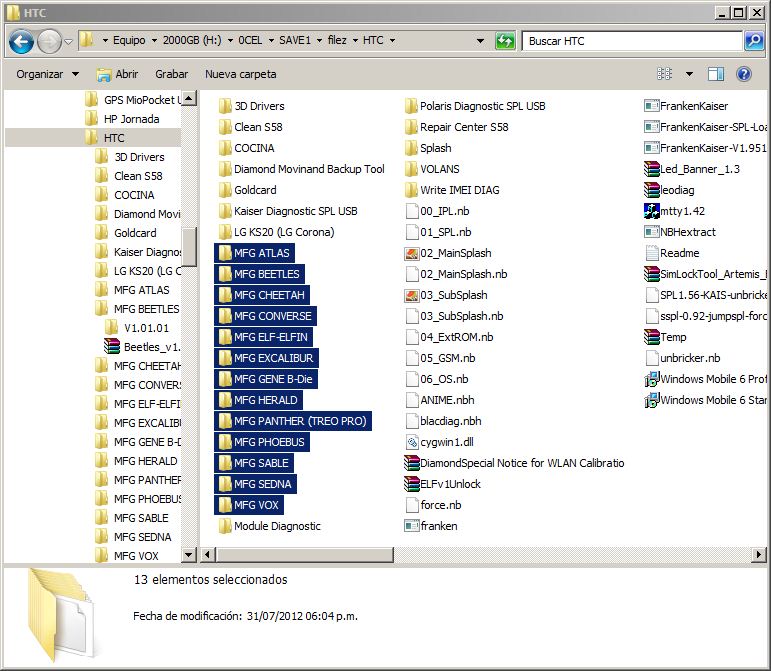
Task: Select the FrankenKaiser application icon
Action: click(x=652, y=106)
